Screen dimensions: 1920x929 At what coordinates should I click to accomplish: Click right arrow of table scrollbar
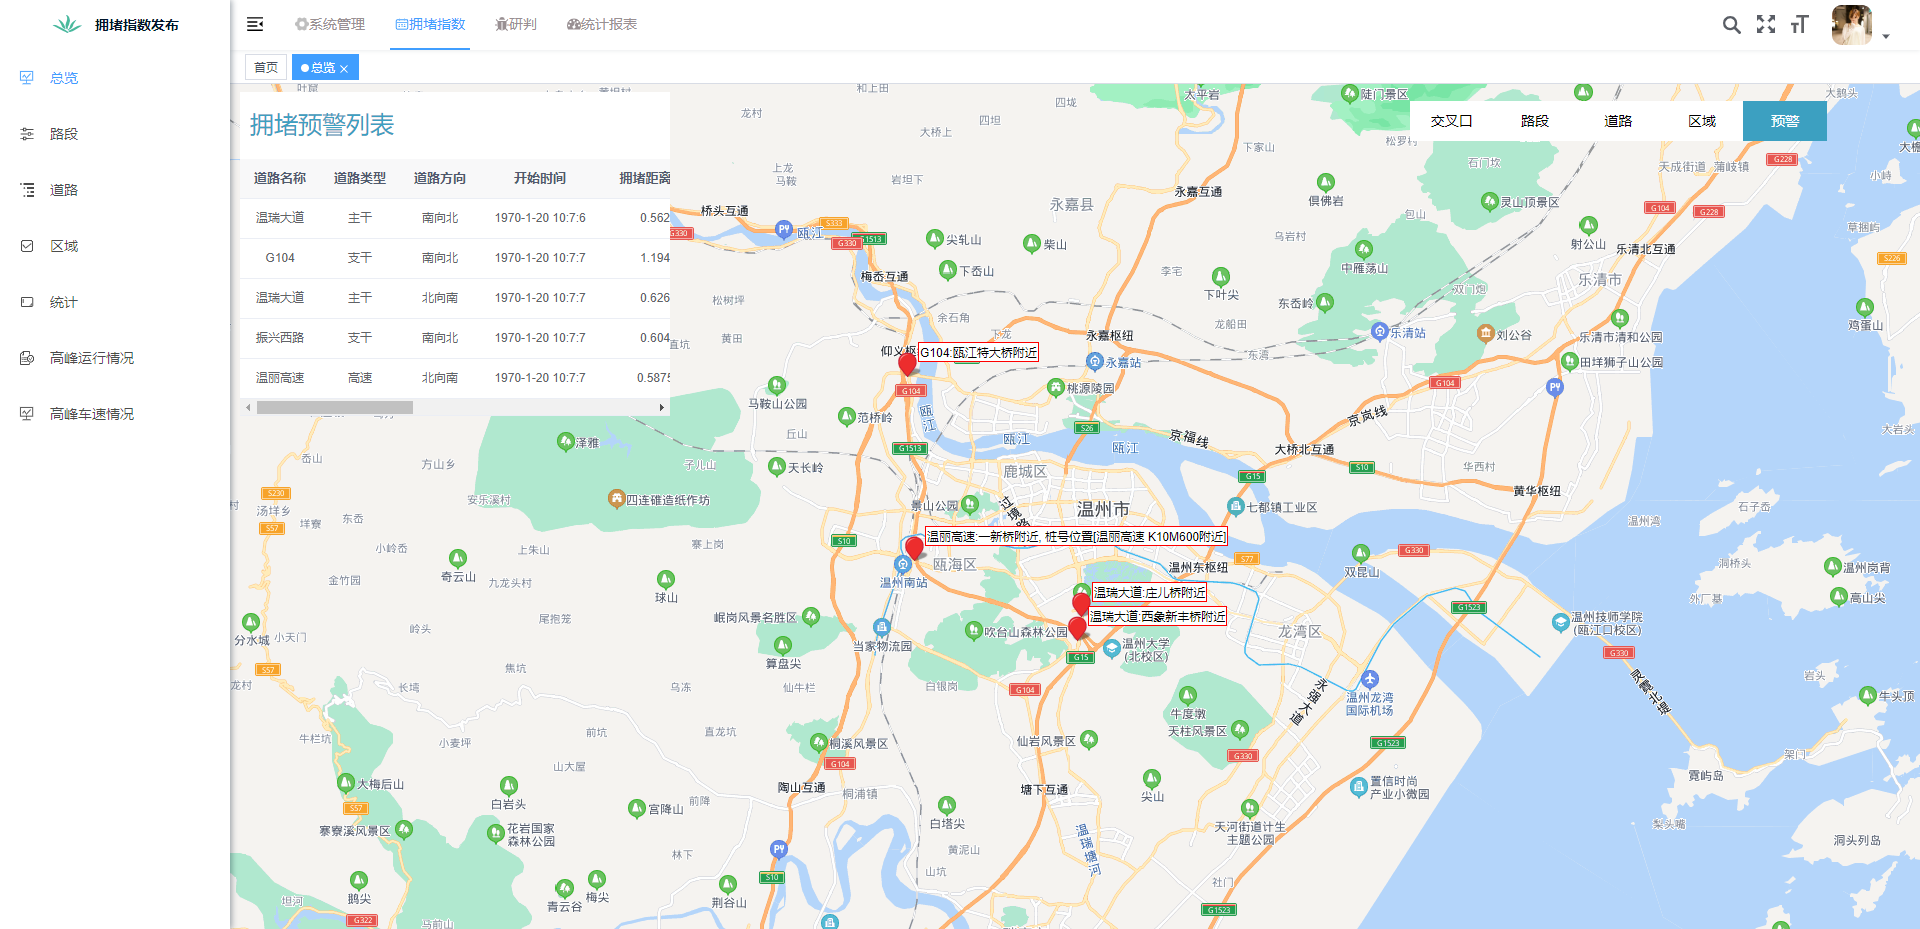[662, 408]
